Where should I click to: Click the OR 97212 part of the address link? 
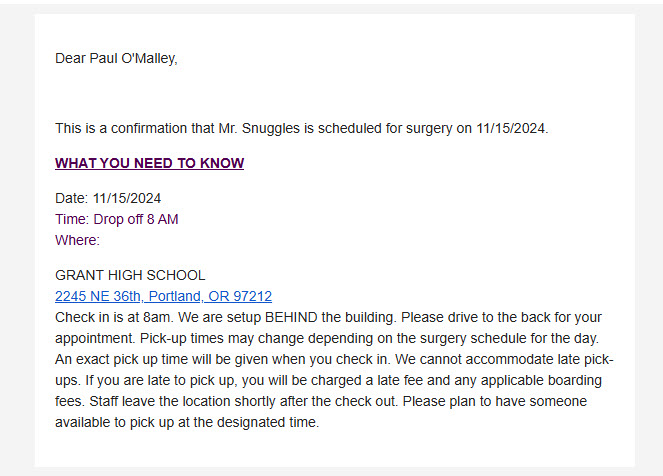click(240, 296)
